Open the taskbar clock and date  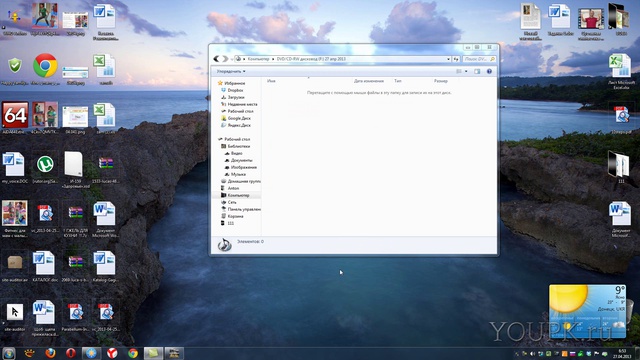point(622,353)
